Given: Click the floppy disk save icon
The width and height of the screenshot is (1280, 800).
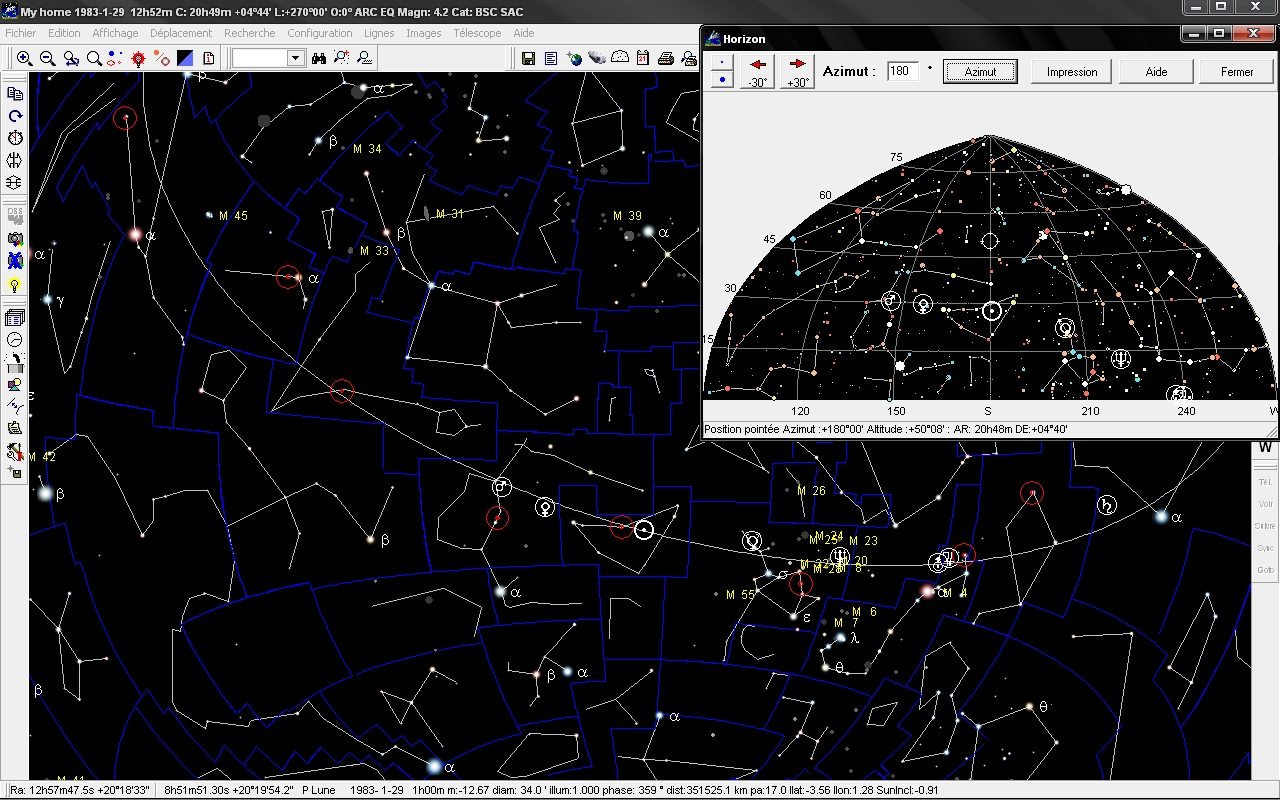Looking at the screenshot, I should tap(528, 59).
